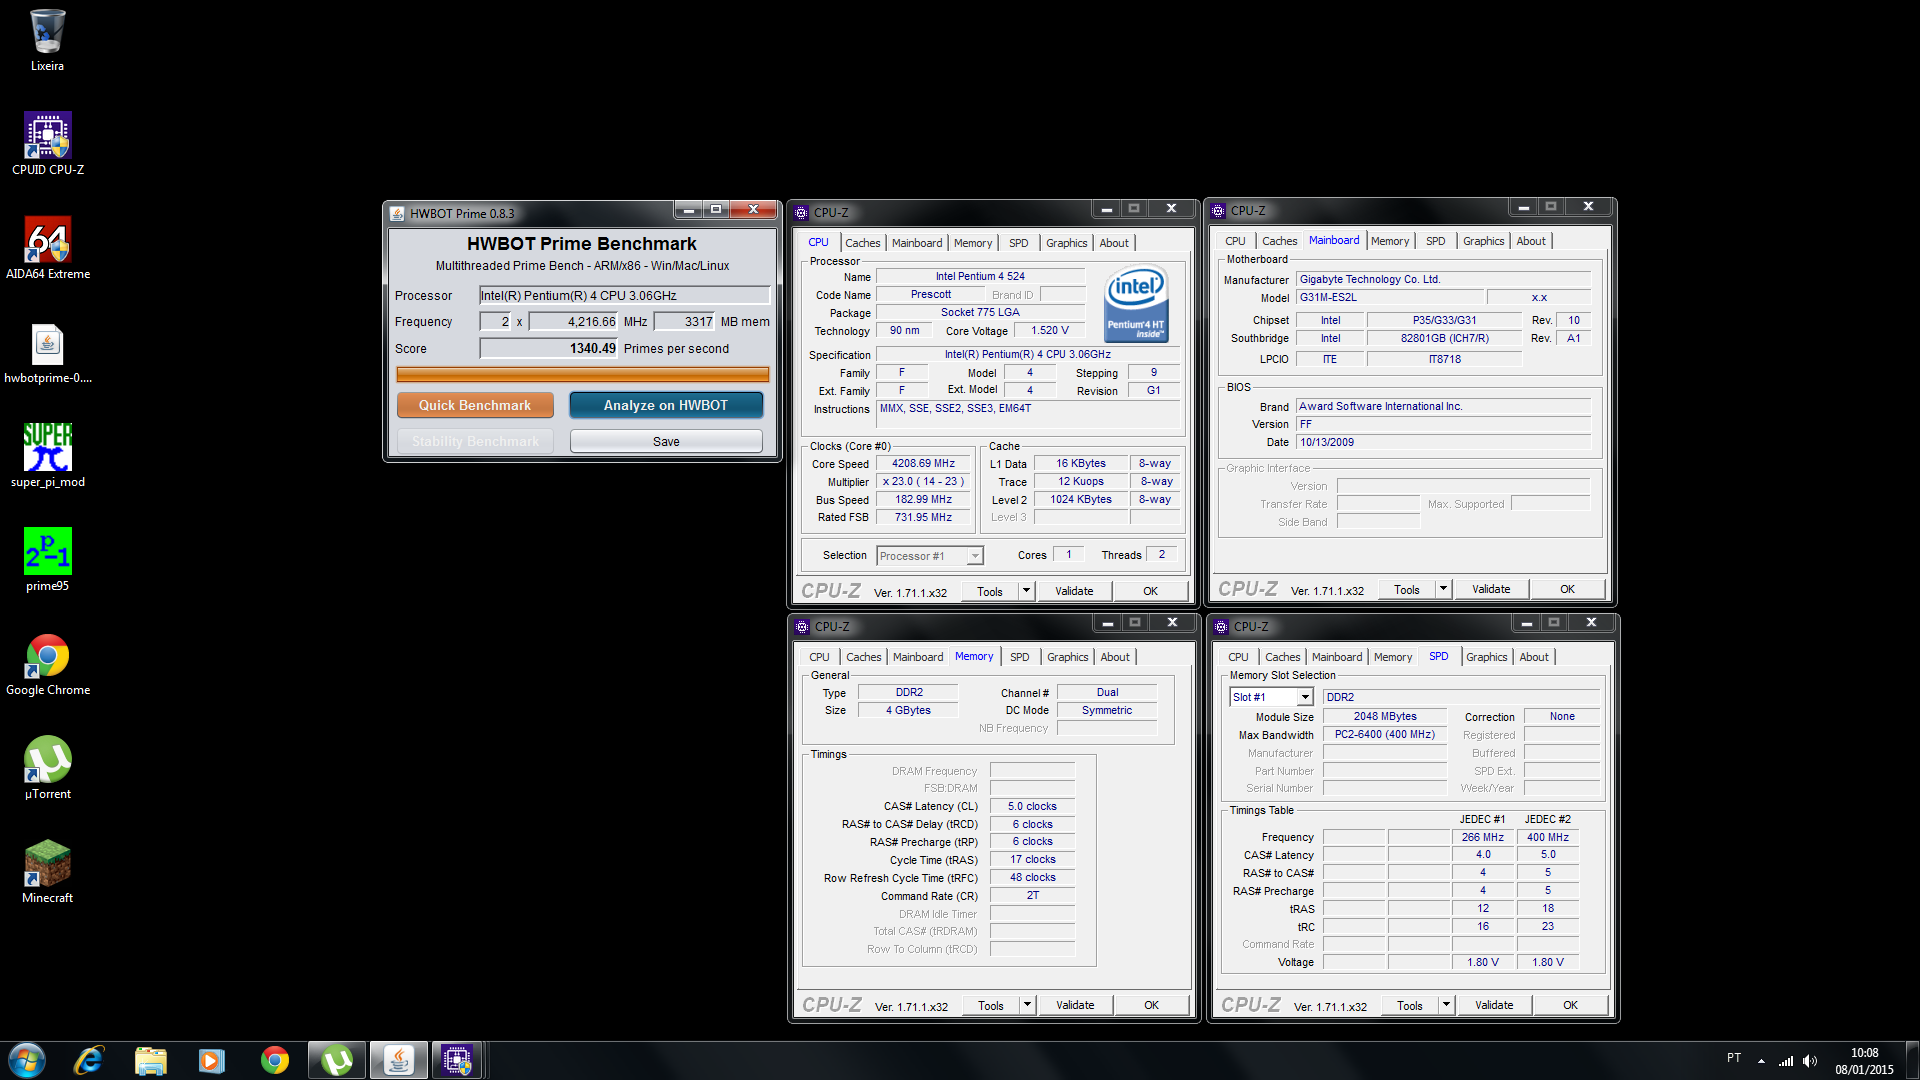Screen dimensions: 1920x1080
Task: Show hidden tray icons arrow
Action: pos(1760,1061)
